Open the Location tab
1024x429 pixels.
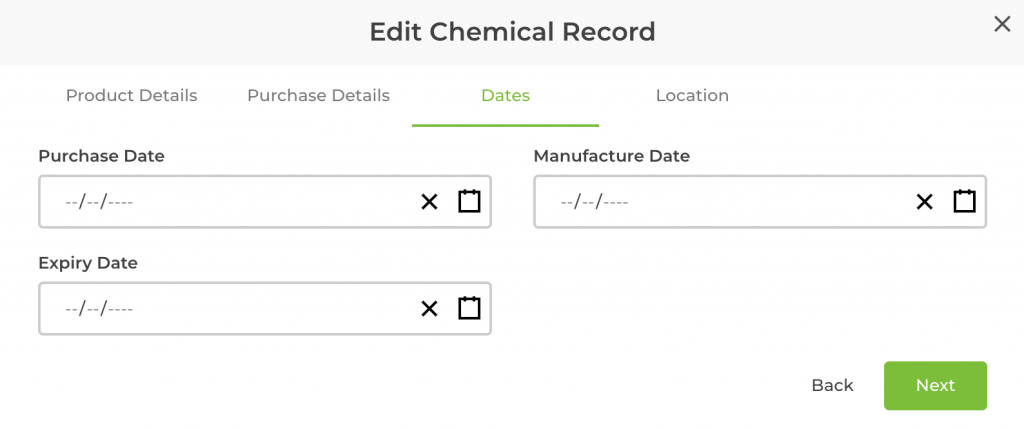[692, 96]
